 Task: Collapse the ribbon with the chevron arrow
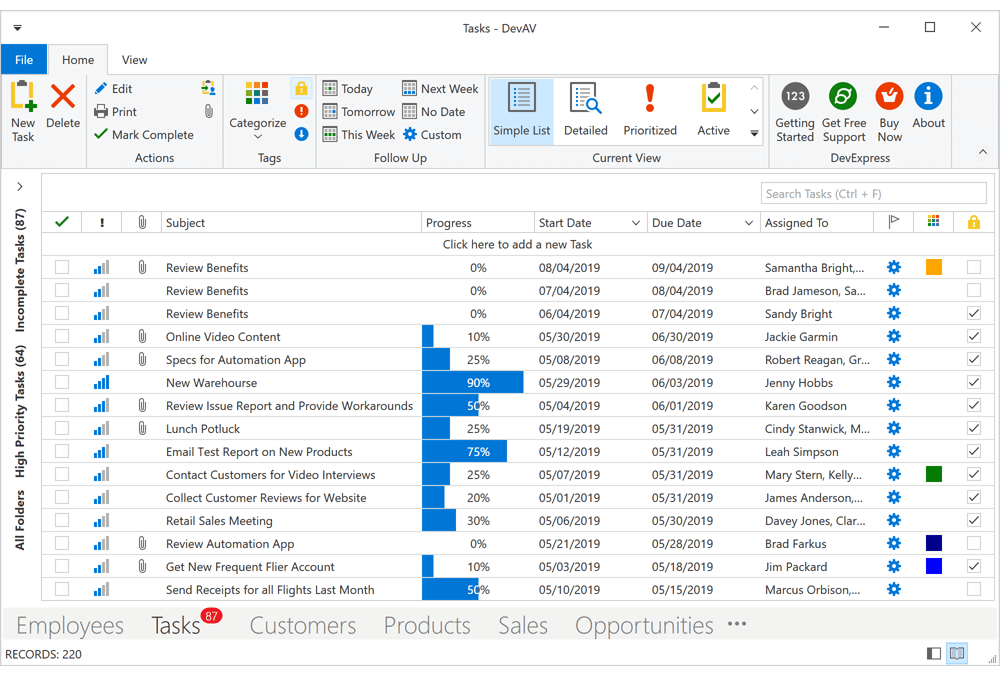click(983, 152)
